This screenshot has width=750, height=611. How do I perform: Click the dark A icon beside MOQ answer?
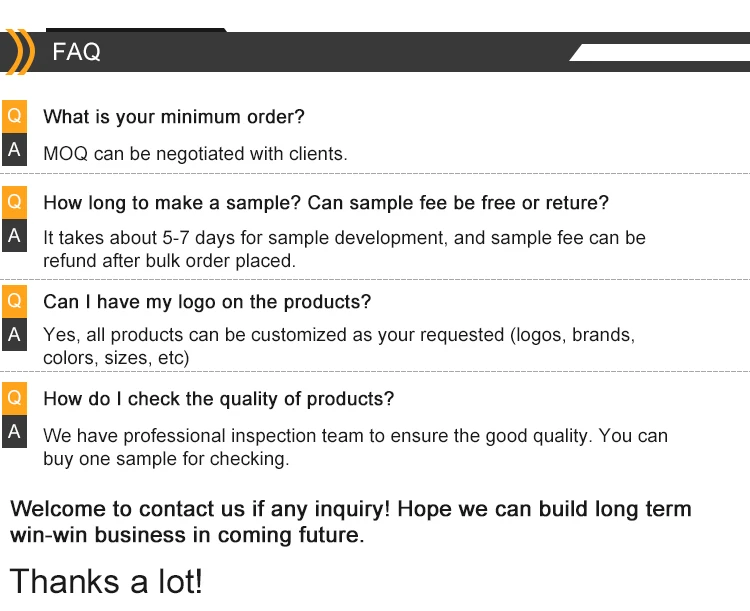pos(14,151)
